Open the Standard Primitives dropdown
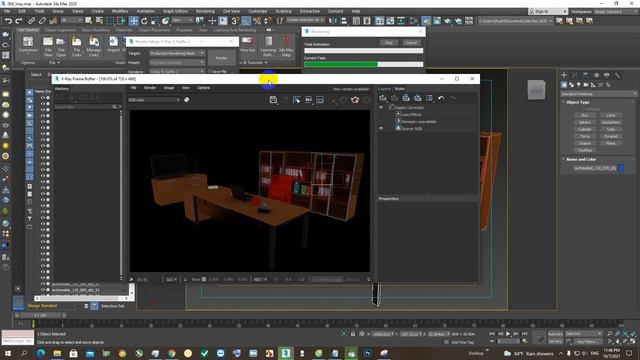The image size is (640, 360). 598,94
